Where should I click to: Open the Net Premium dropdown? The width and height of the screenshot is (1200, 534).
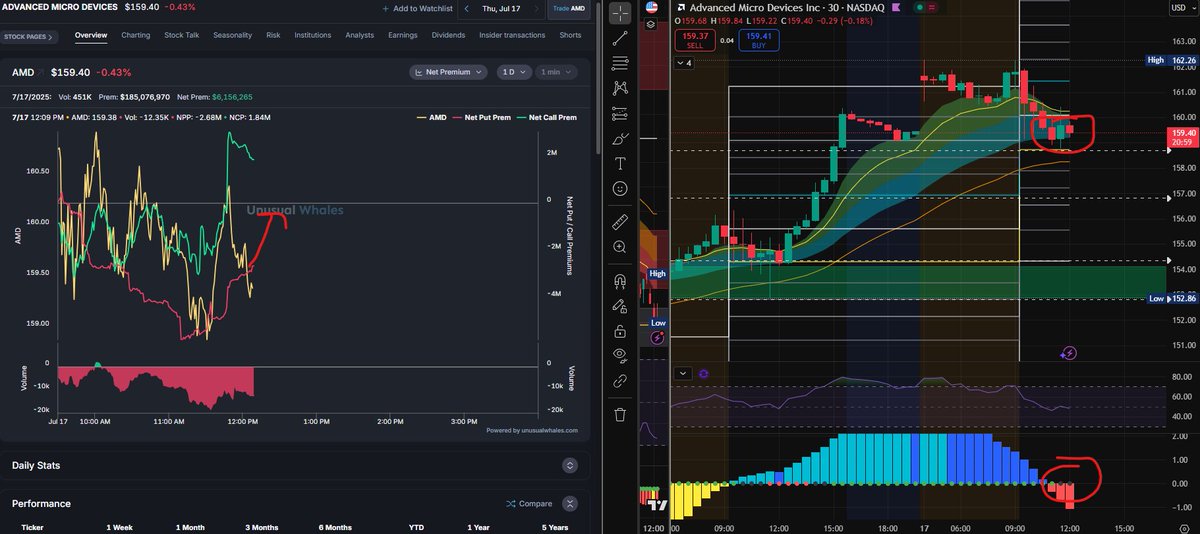(448, 72)
